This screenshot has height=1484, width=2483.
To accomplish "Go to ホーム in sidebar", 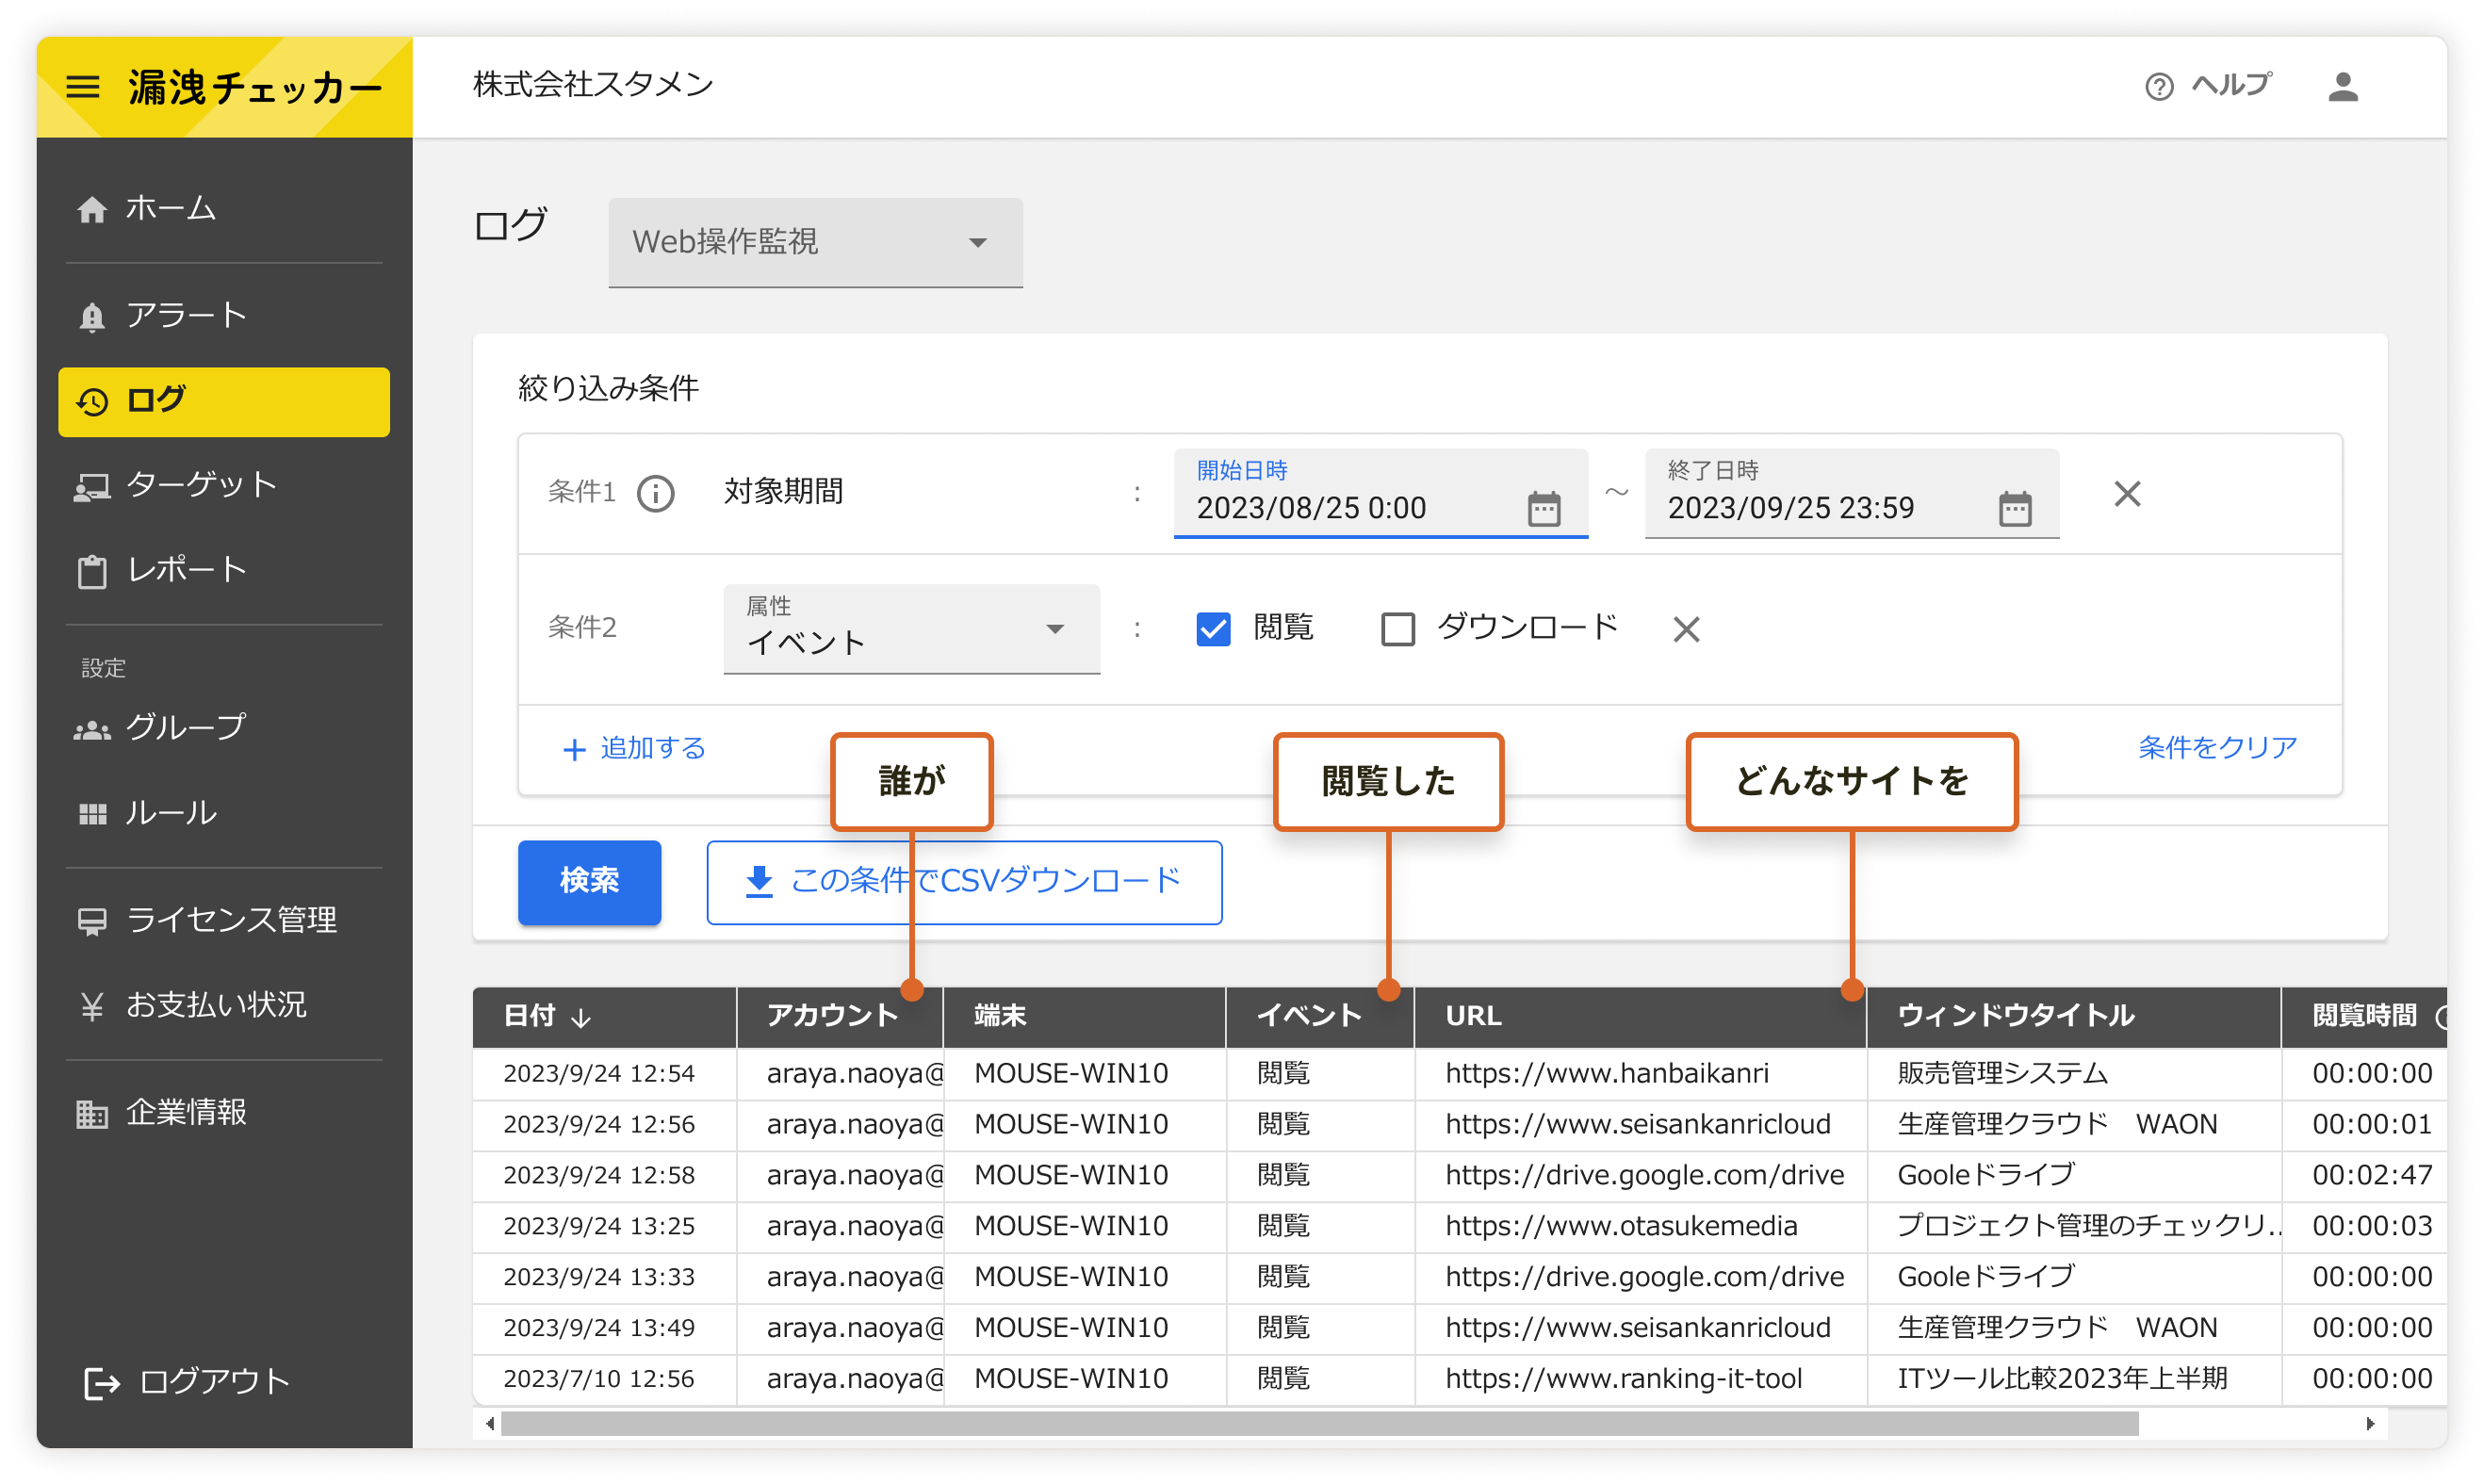I will [x=224, y=209].
